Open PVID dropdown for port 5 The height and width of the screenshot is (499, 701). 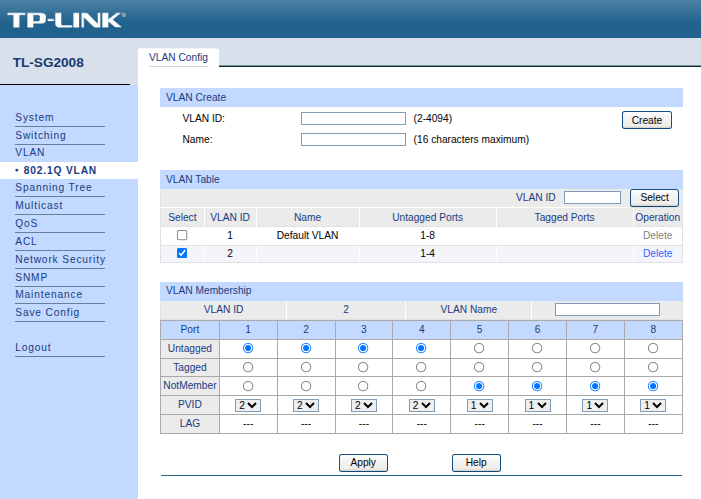479,405
